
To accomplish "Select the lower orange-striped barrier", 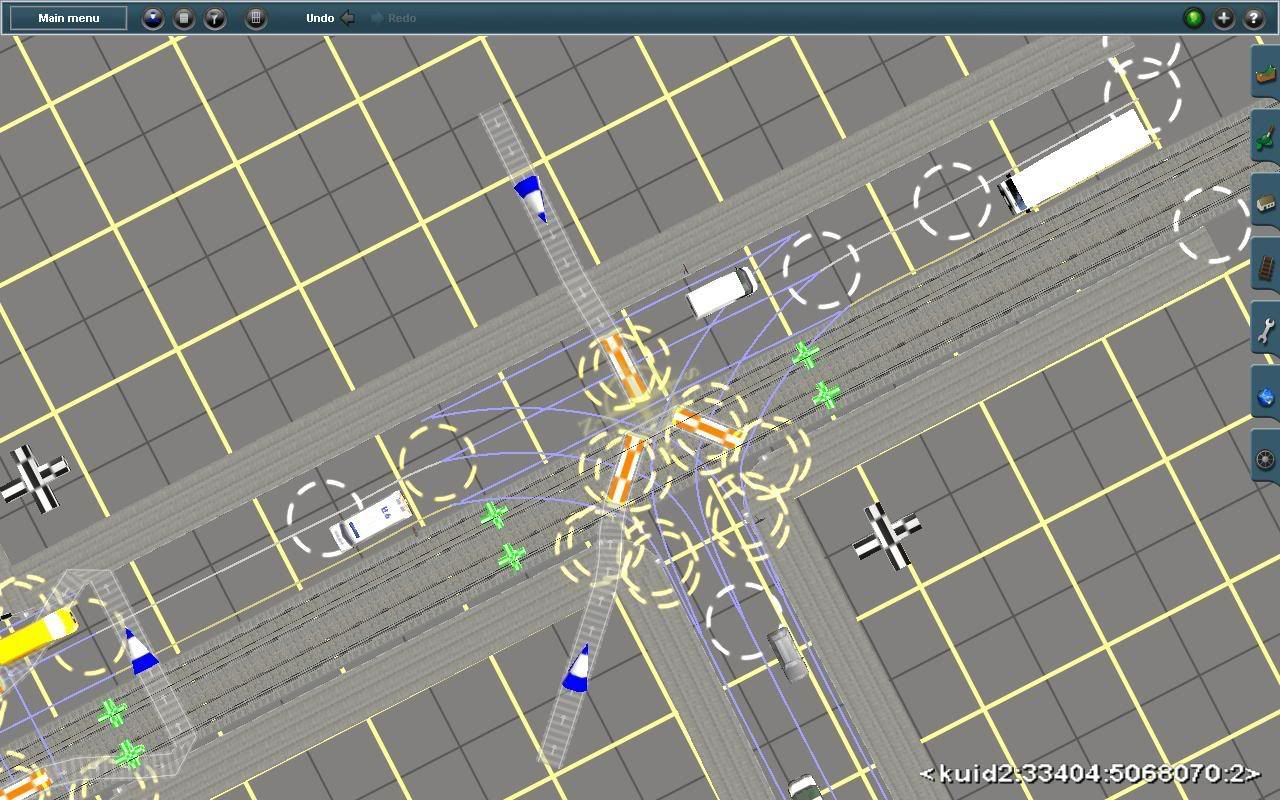I will (625, 468).
